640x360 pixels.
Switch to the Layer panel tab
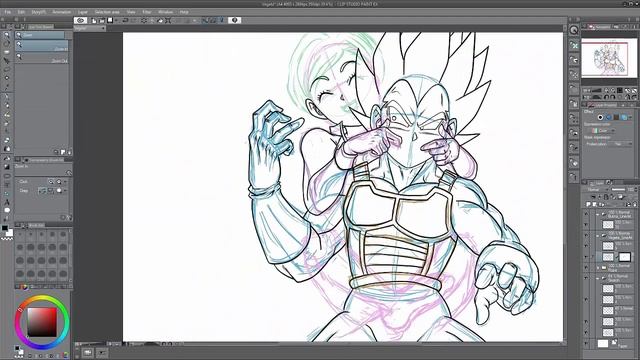596,182
